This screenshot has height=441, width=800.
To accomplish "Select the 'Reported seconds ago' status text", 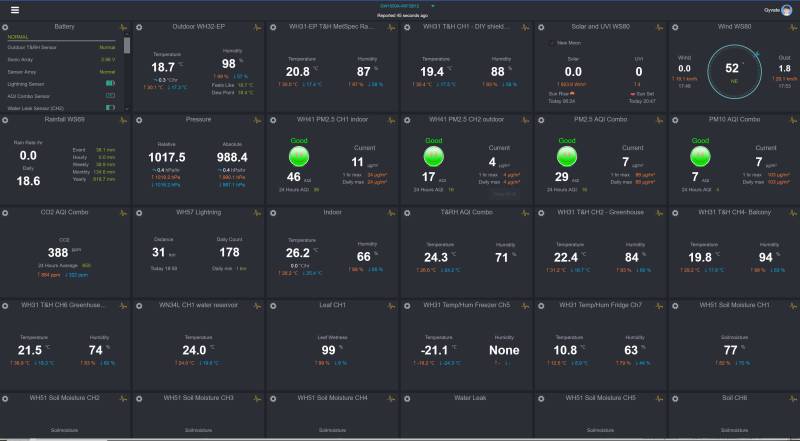I will [x=402, y=16].
